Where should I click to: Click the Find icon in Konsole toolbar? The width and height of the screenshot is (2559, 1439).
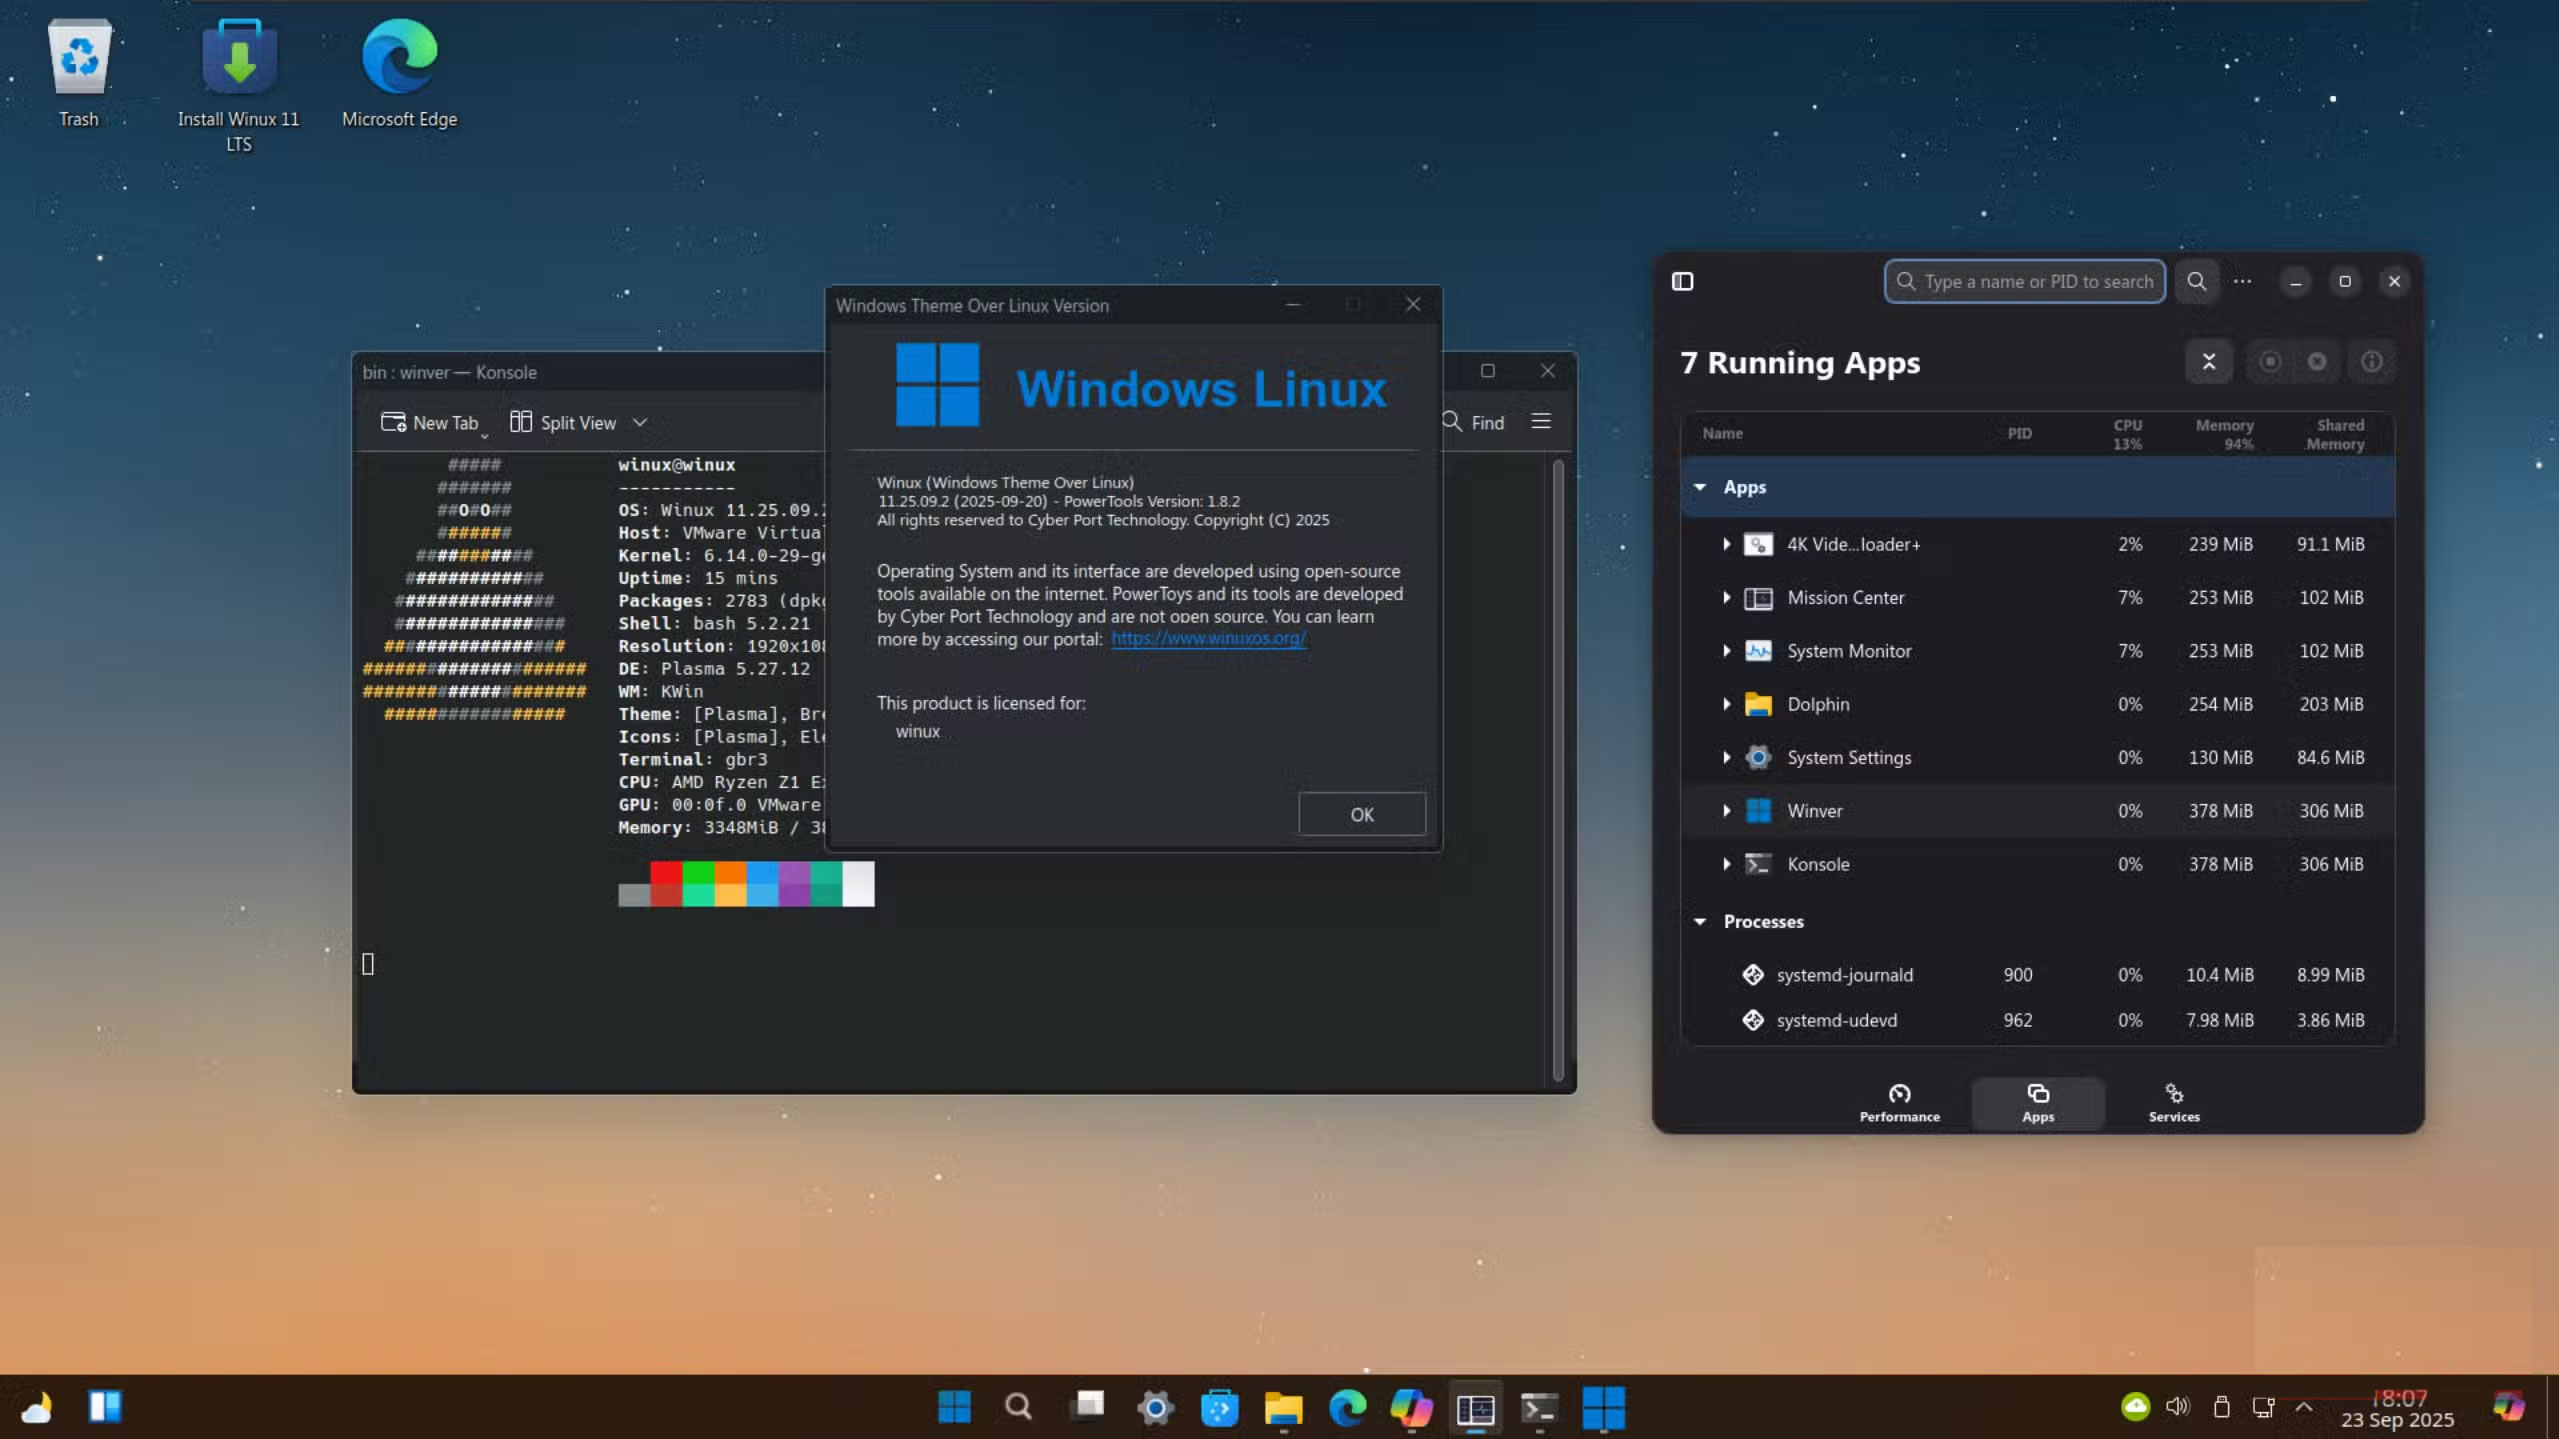[x=1452, y=422]
